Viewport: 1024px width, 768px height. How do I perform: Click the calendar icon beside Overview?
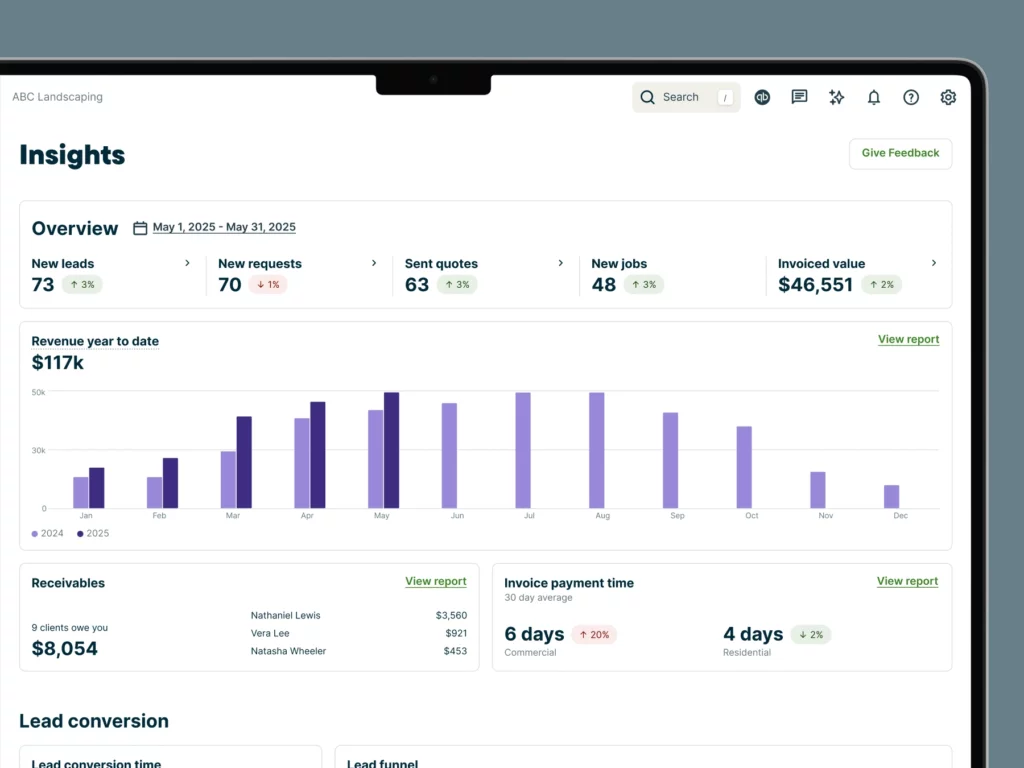(140, 228)
